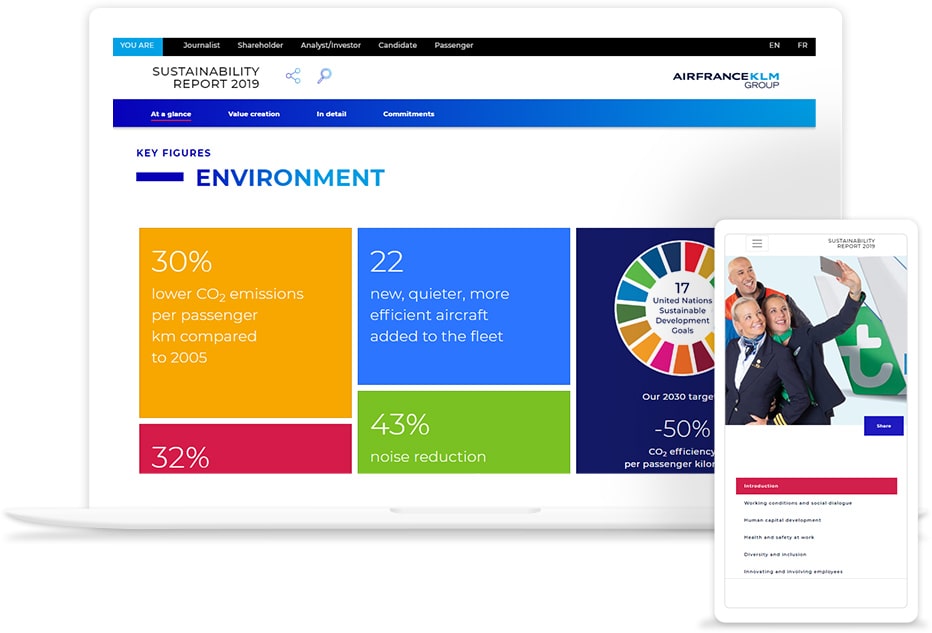932x633 pixels.
Task: Select Introduction in the mobile section list
Action: pyautogui.click(x=816, y=486)
